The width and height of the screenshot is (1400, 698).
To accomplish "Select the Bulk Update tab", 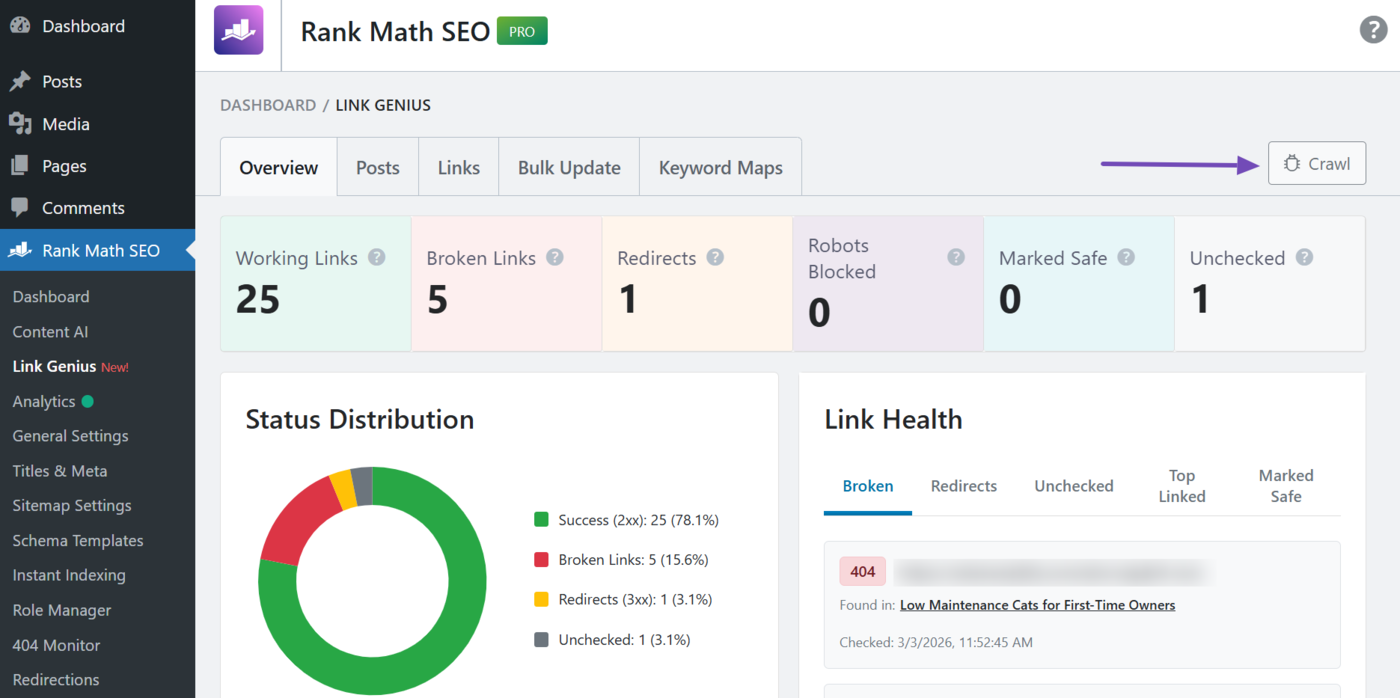I will tap(569, 168).
